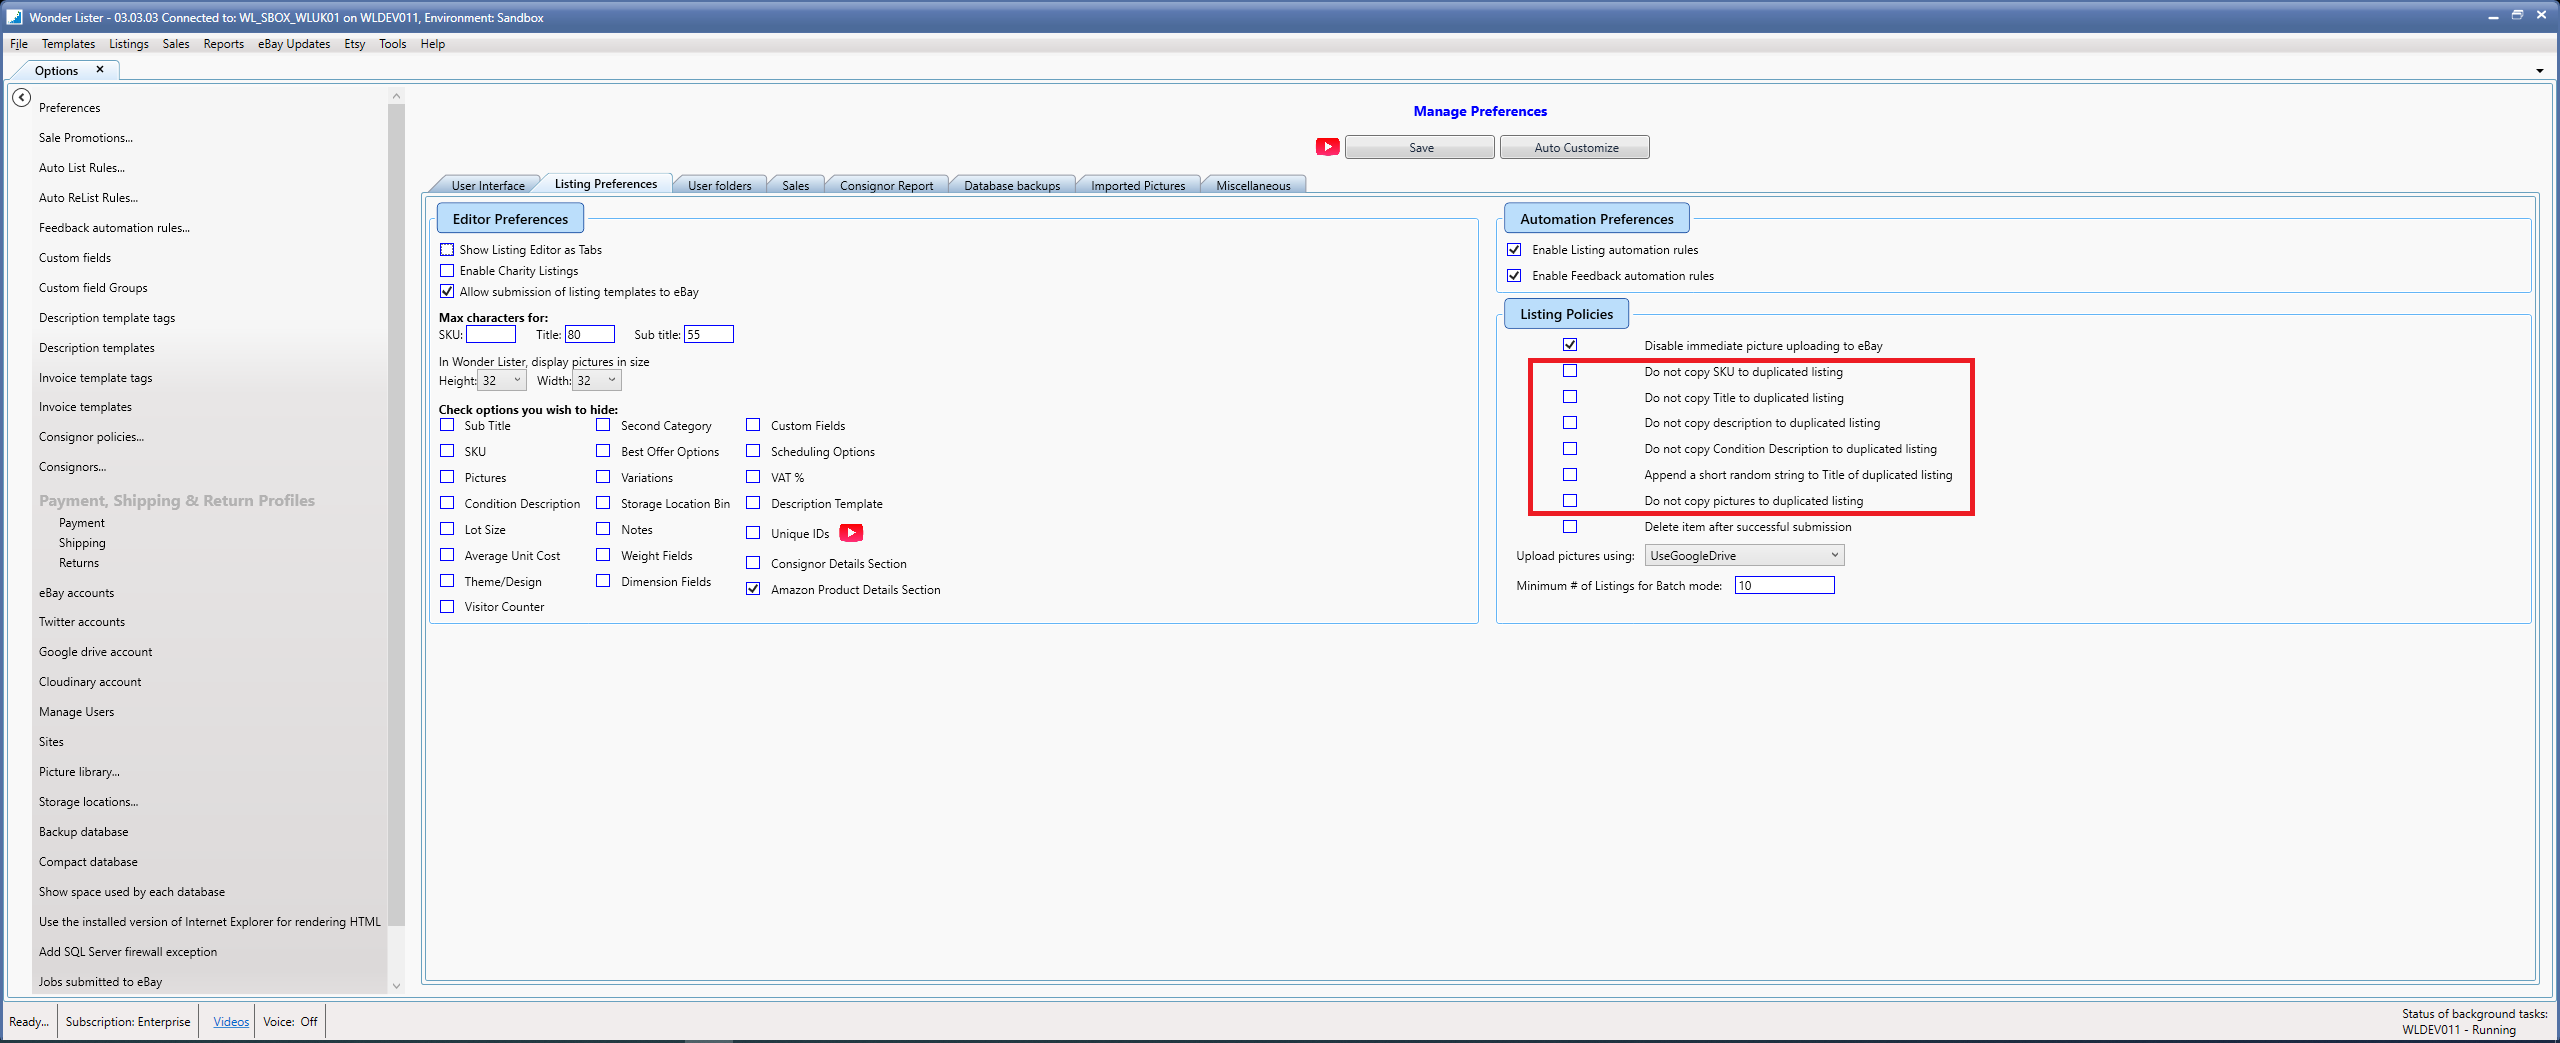Switch to the Sales preferences tab
Viewport: 2560px width, 1043px height.
[796, 185]
